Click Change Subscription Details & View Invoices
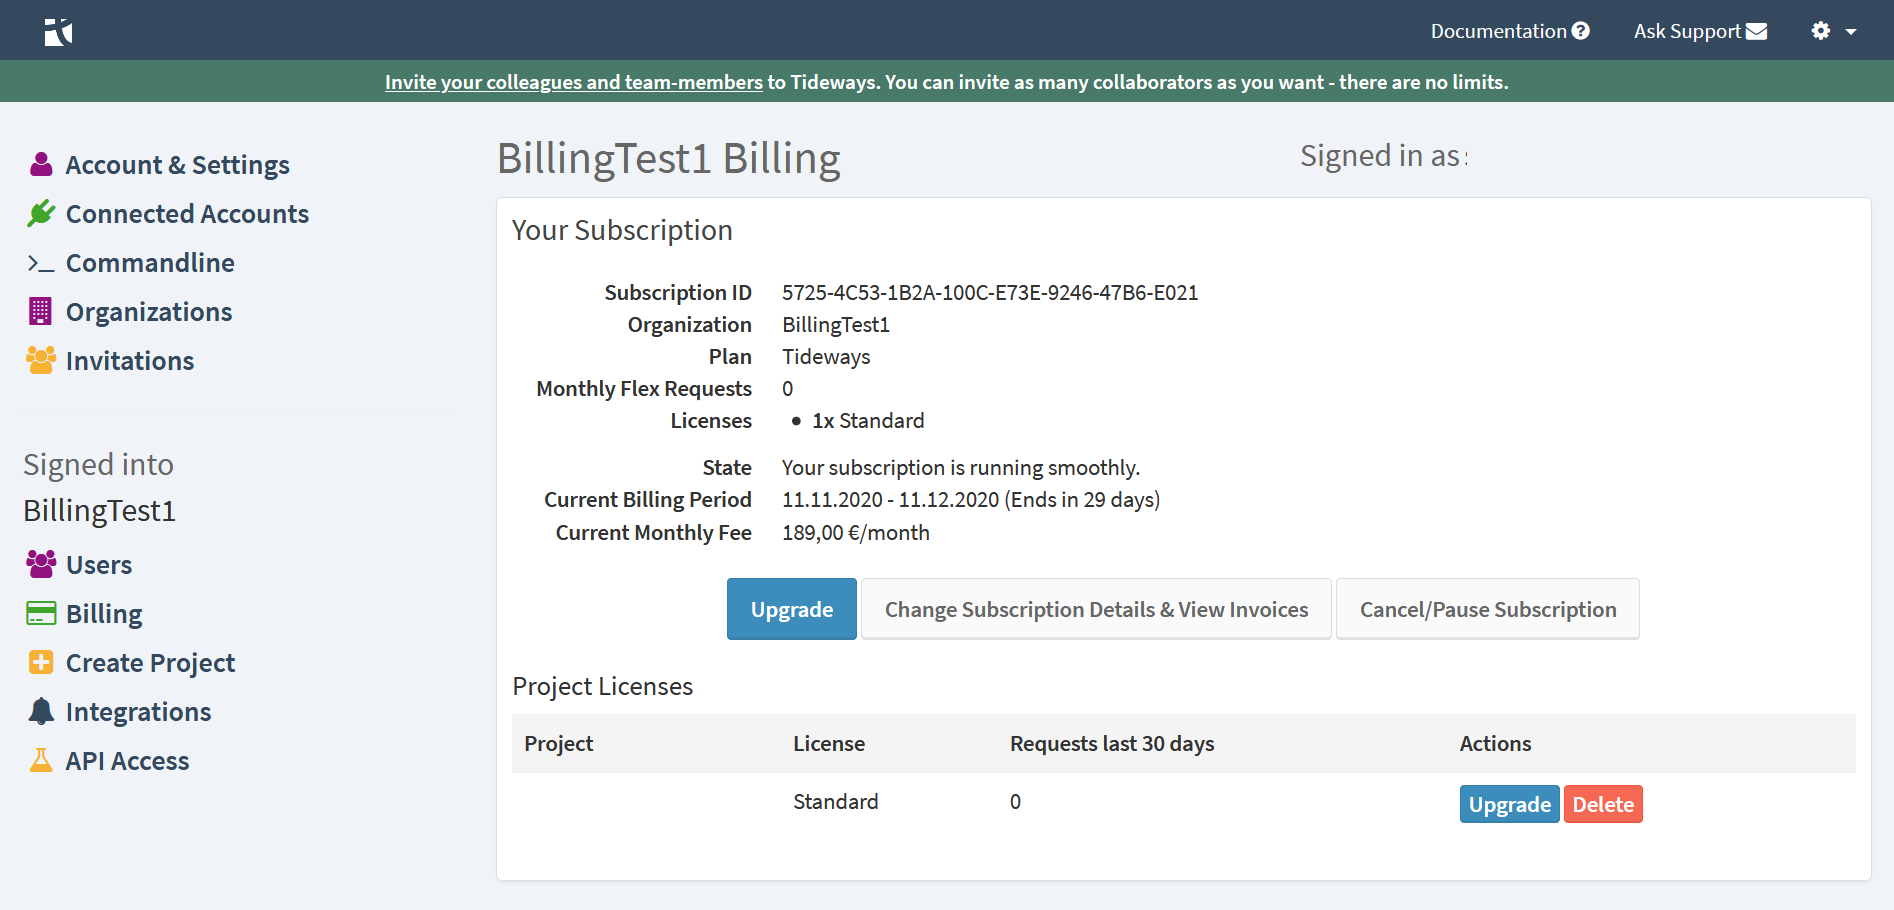The image size is (1894, 910). [x=1096, y=609]
